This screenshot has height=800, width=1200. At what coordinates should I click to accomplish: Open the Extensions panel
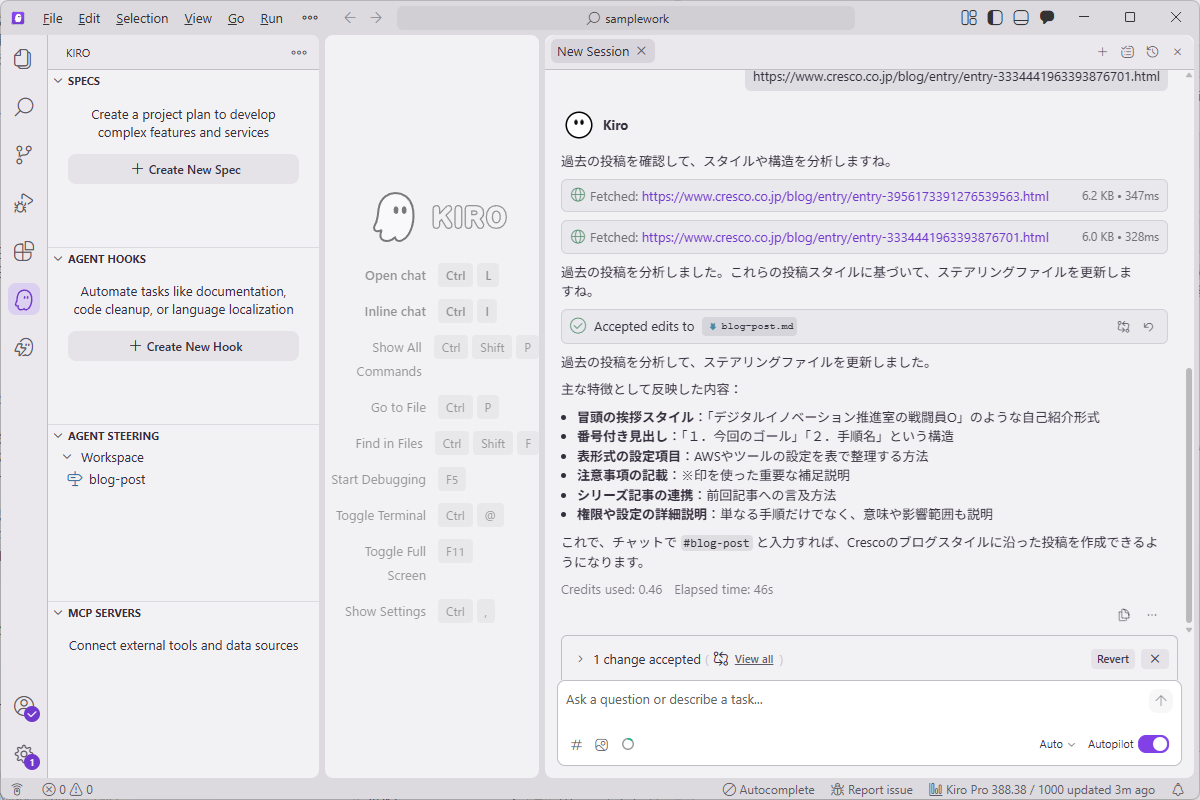tap(23, 250)
